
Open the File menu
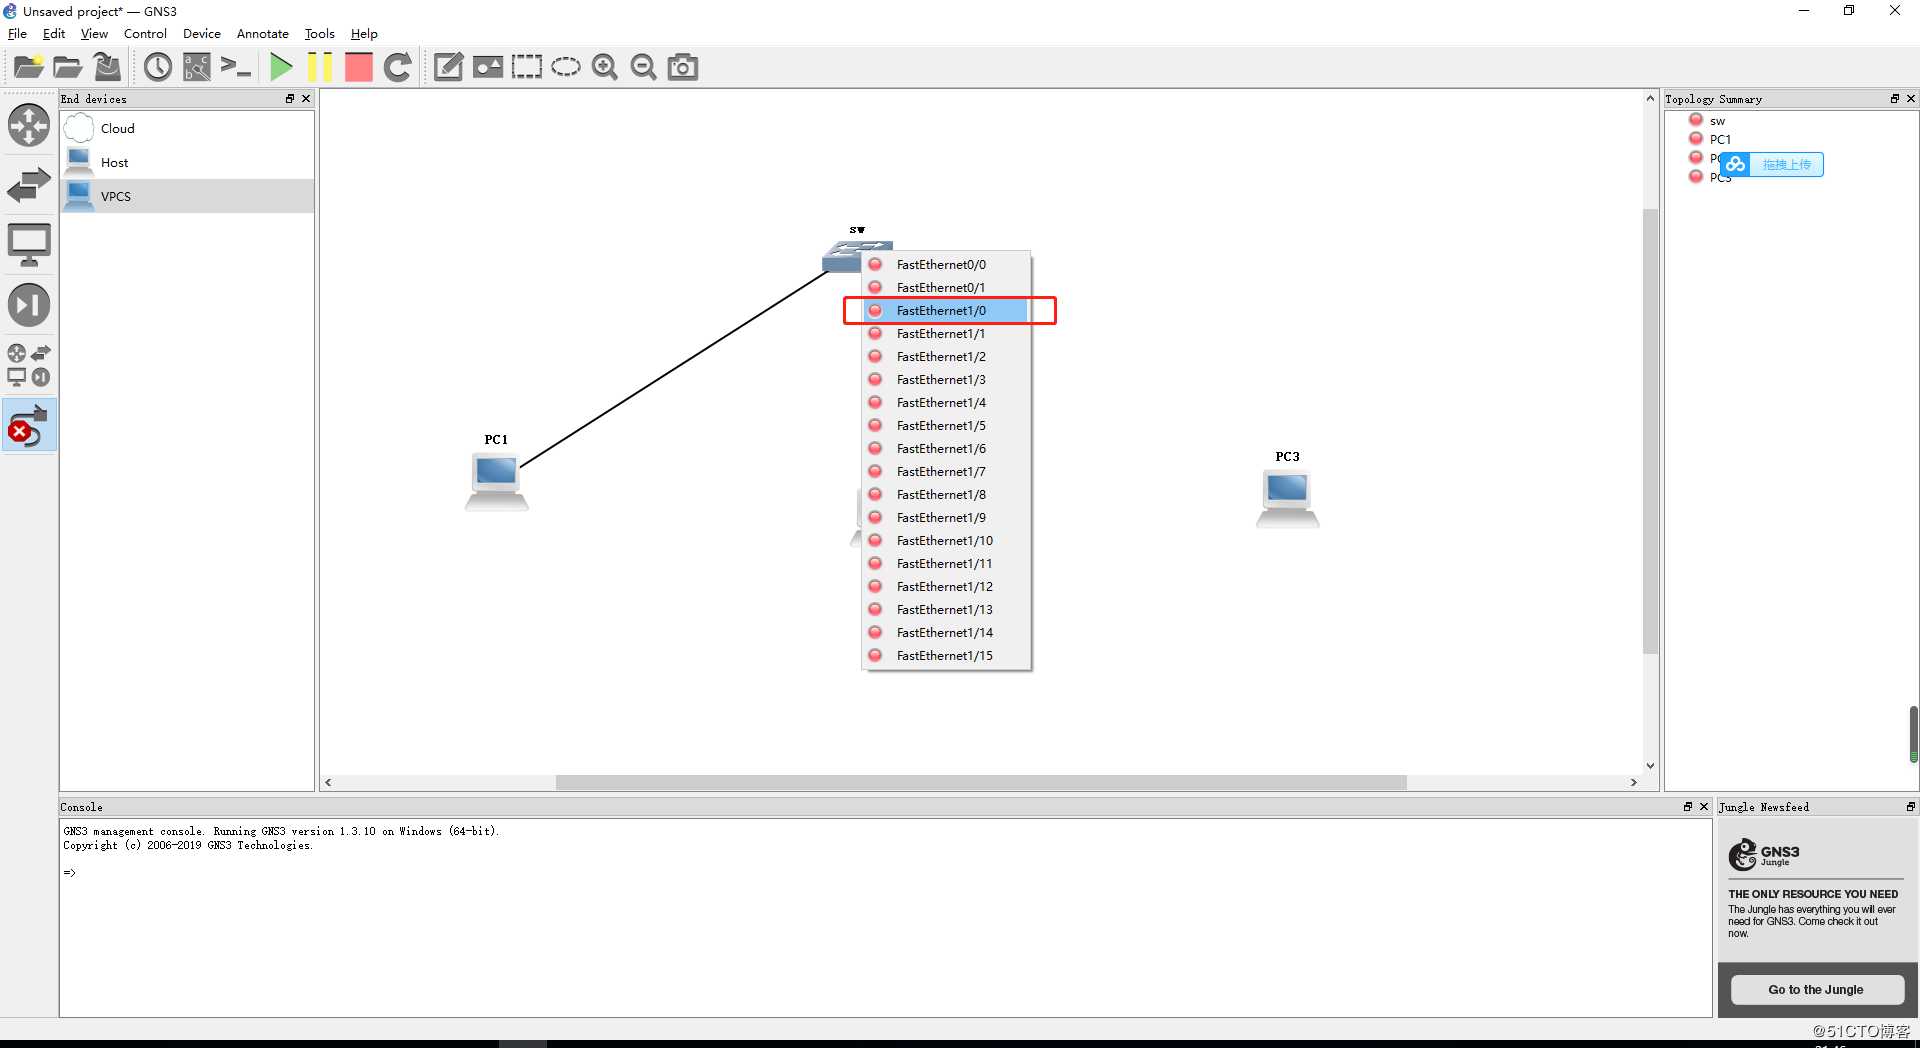point(17,34)
